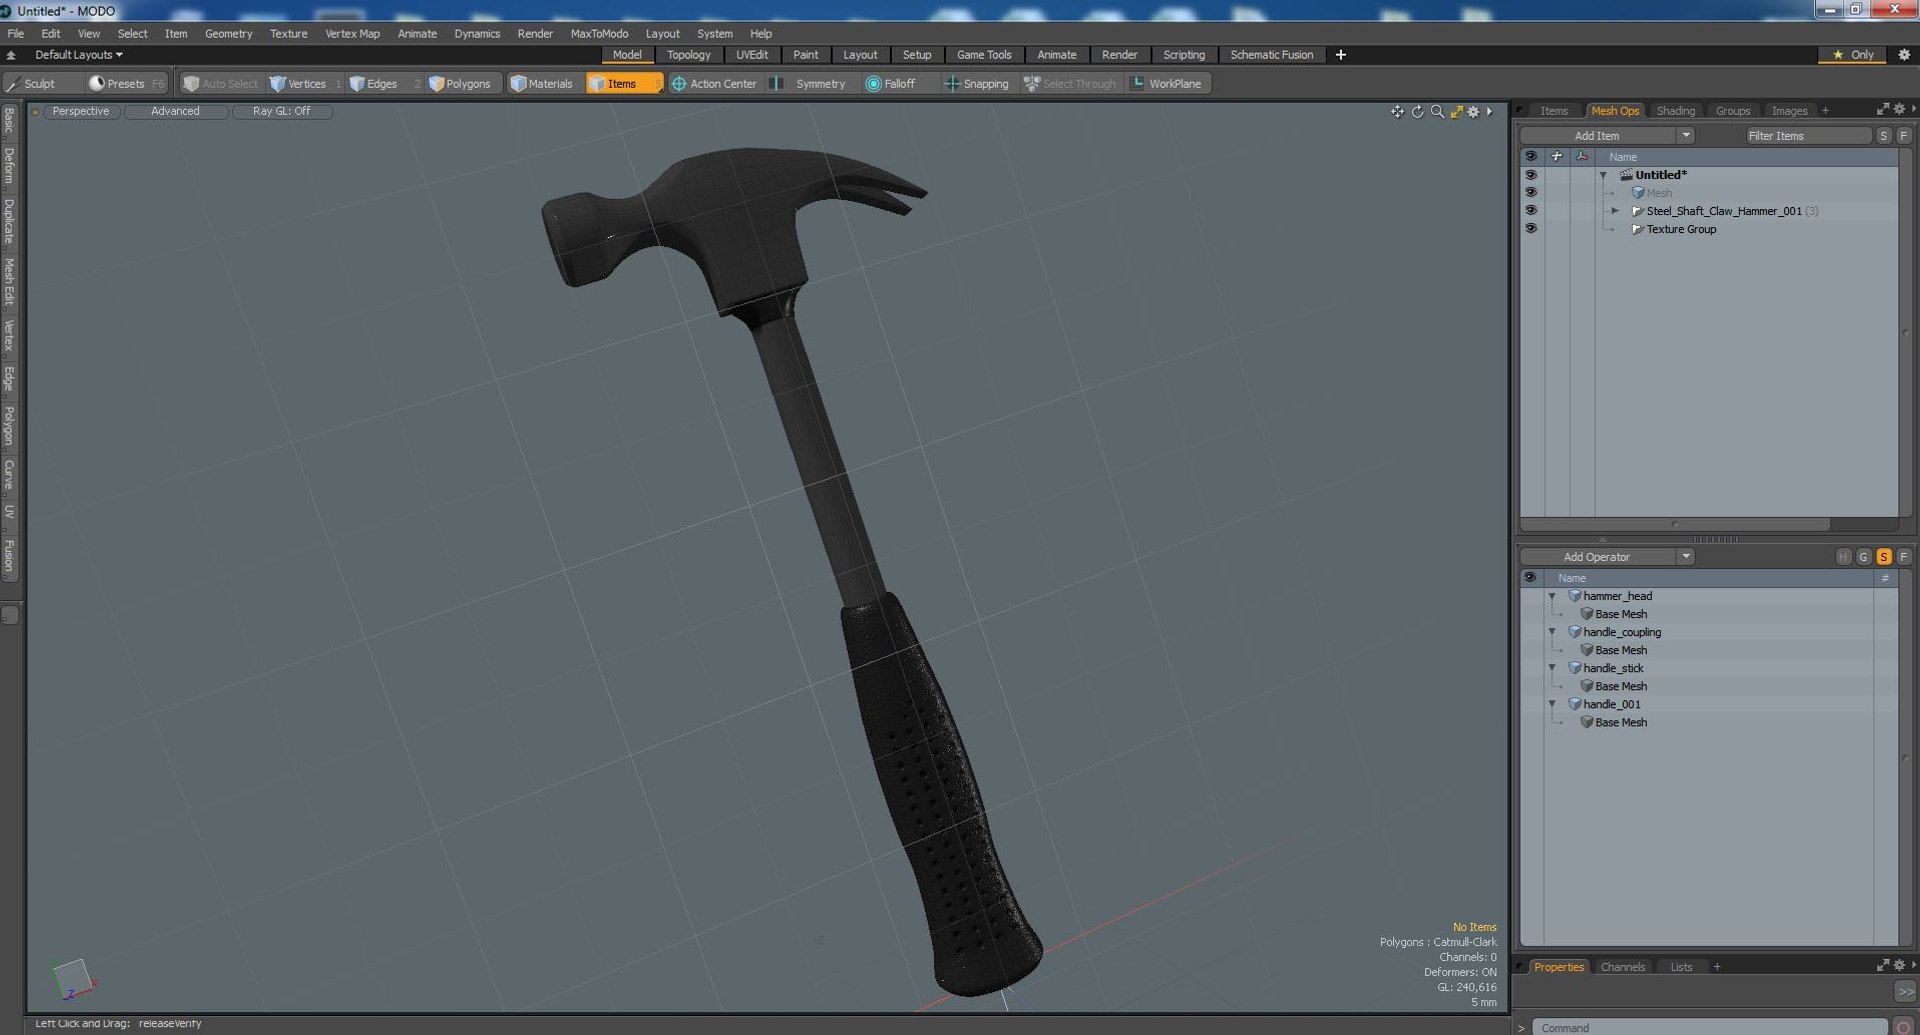Open the MaxToModo menu

[x=599, y=33]
